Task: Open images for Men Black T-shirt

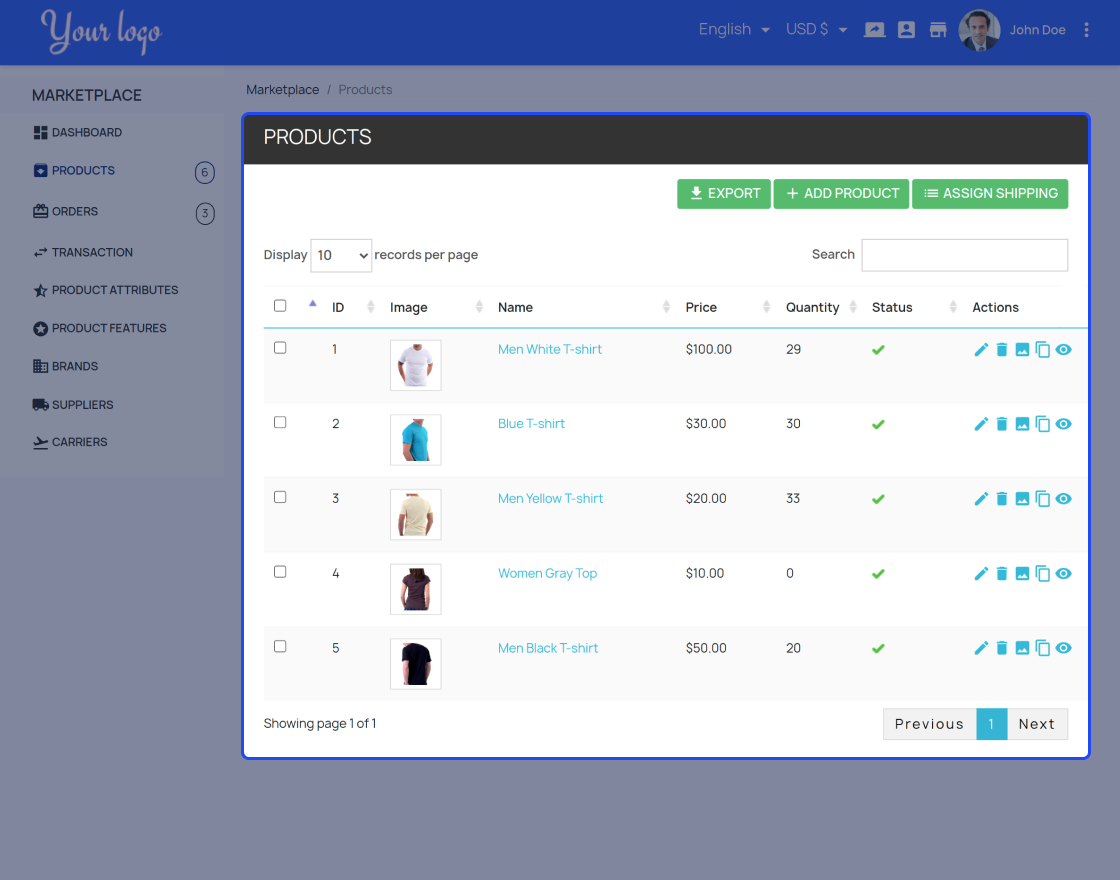Action: click(x=1022, y=648)
